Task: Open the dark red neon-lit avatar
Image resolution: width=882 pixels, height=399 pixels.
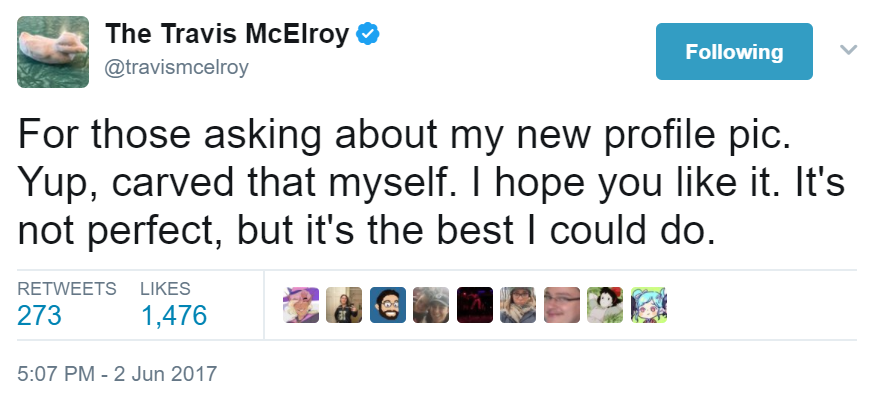Action: click(x=475, y=305)
